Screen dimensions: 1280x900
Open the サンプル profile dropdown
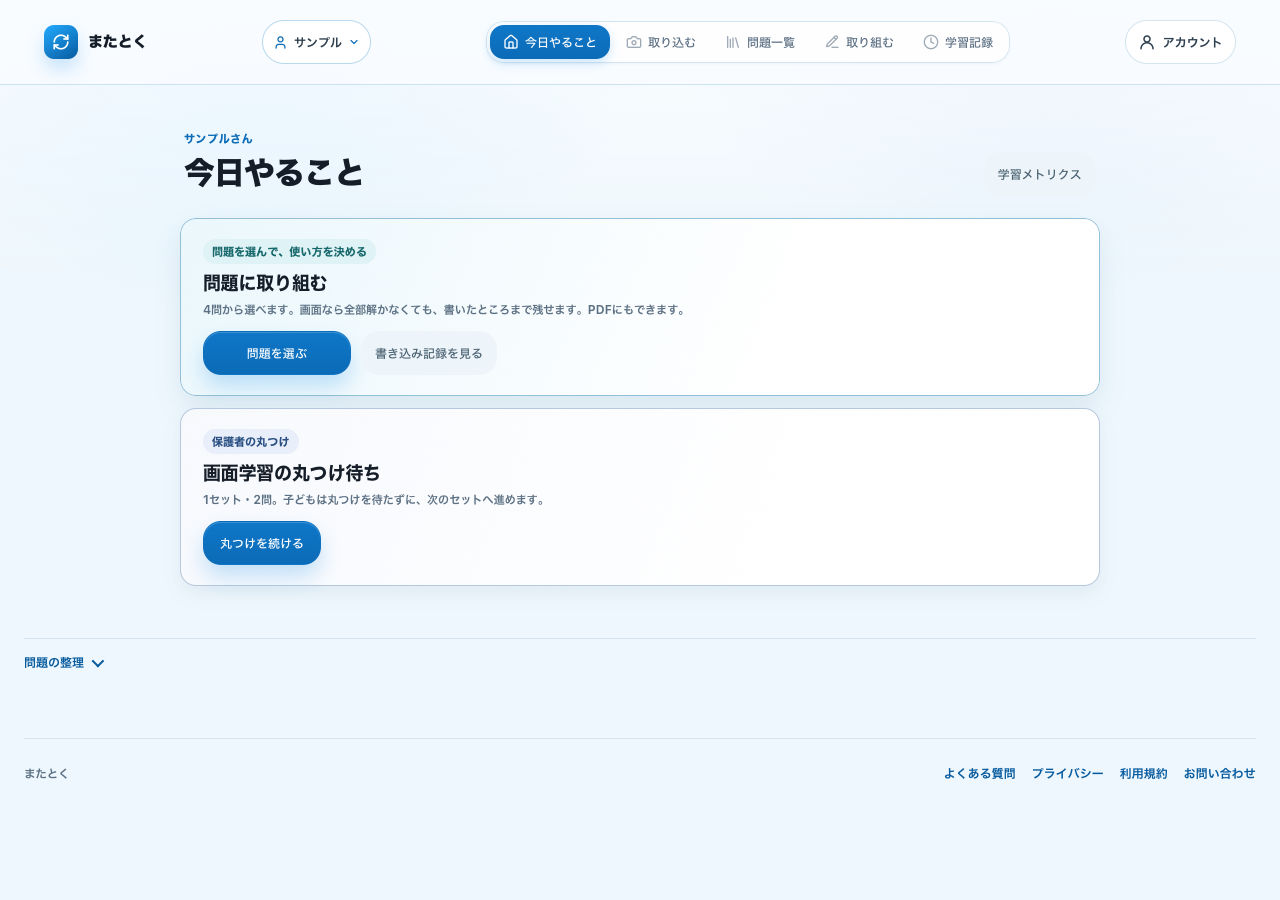pyautogui.click(x=316, y=42)
